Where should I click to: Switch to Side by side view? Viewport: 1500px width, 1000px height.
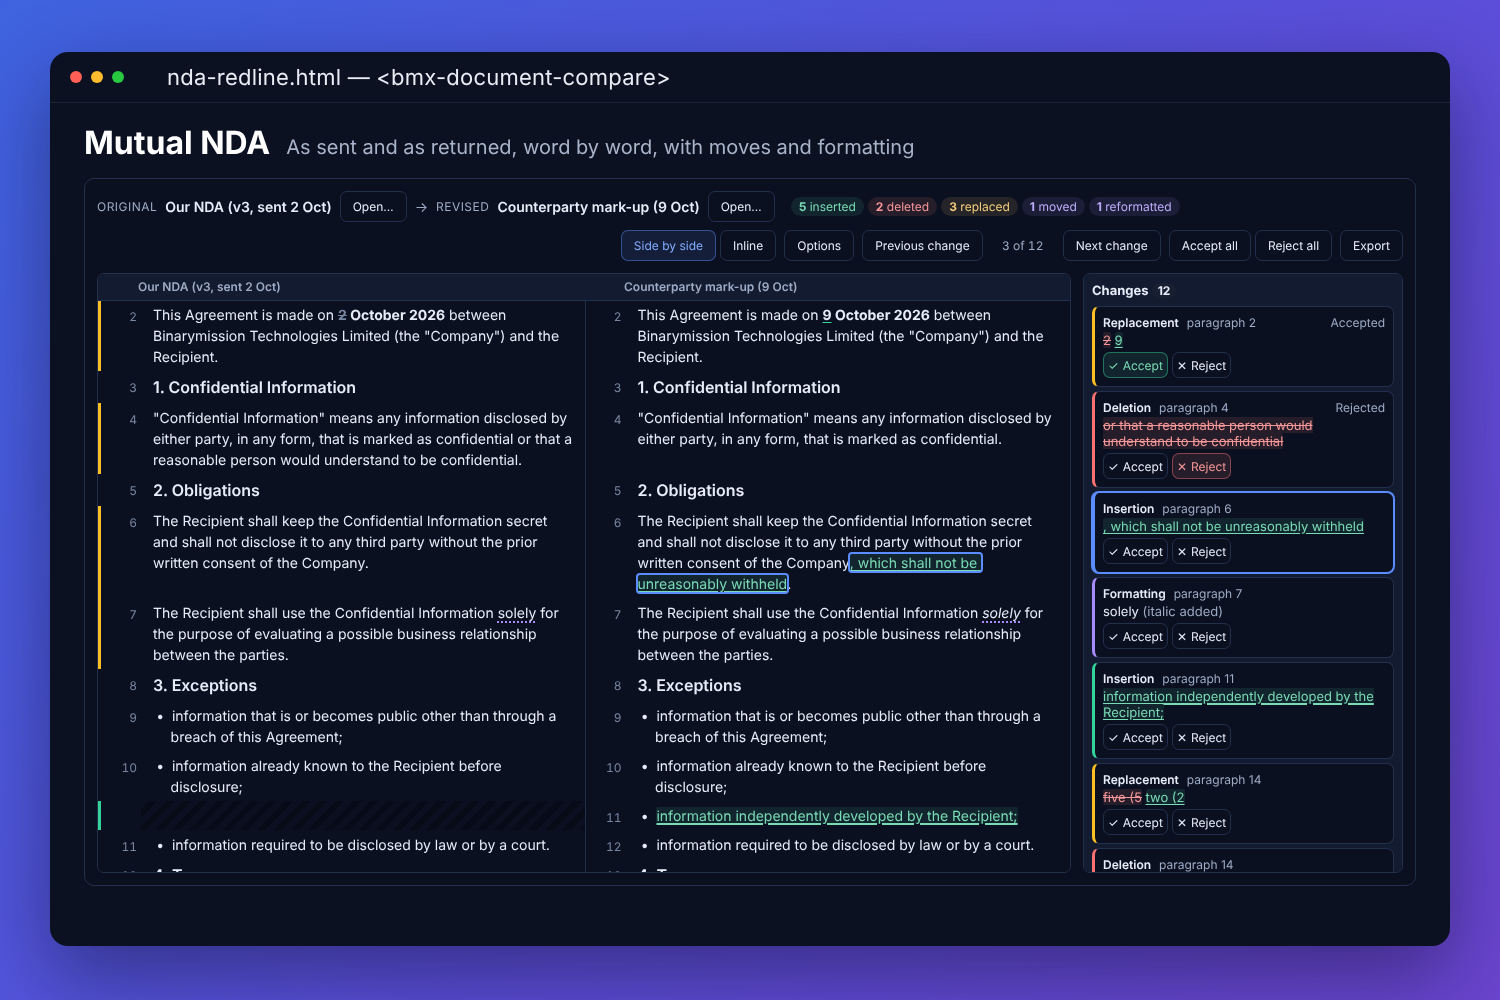[x=668, y=246]
